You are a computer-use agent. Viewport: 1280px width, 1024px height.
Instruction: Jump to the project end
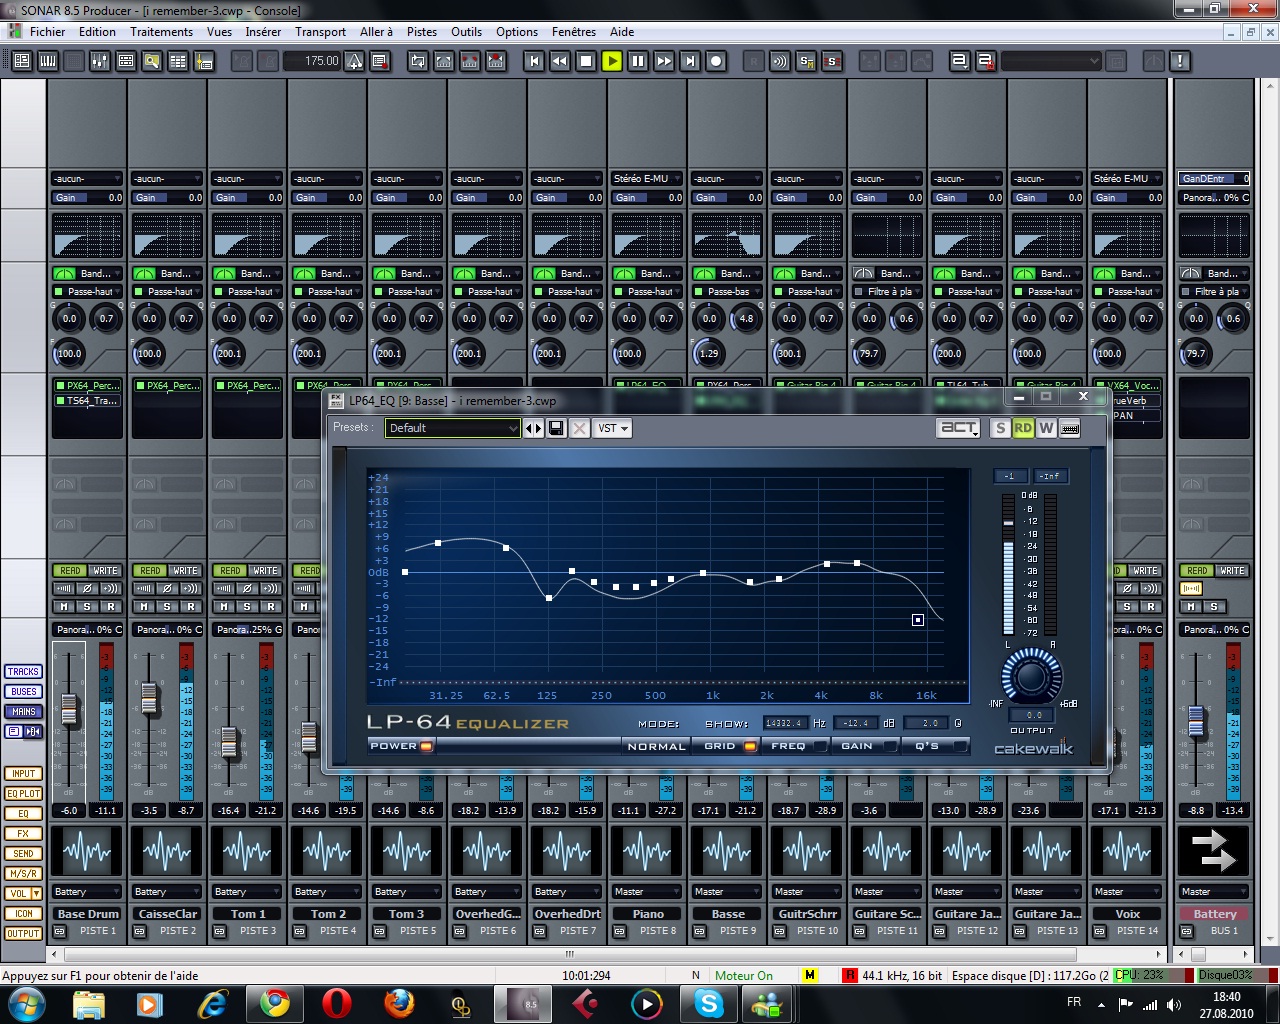coord(690,61)
